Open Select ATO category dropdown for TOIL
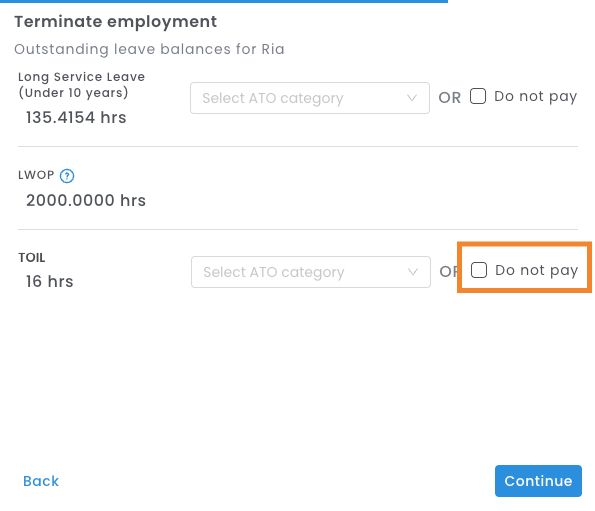Image resolution: width=595 pixels, height=511 pixels. point(311,272)
